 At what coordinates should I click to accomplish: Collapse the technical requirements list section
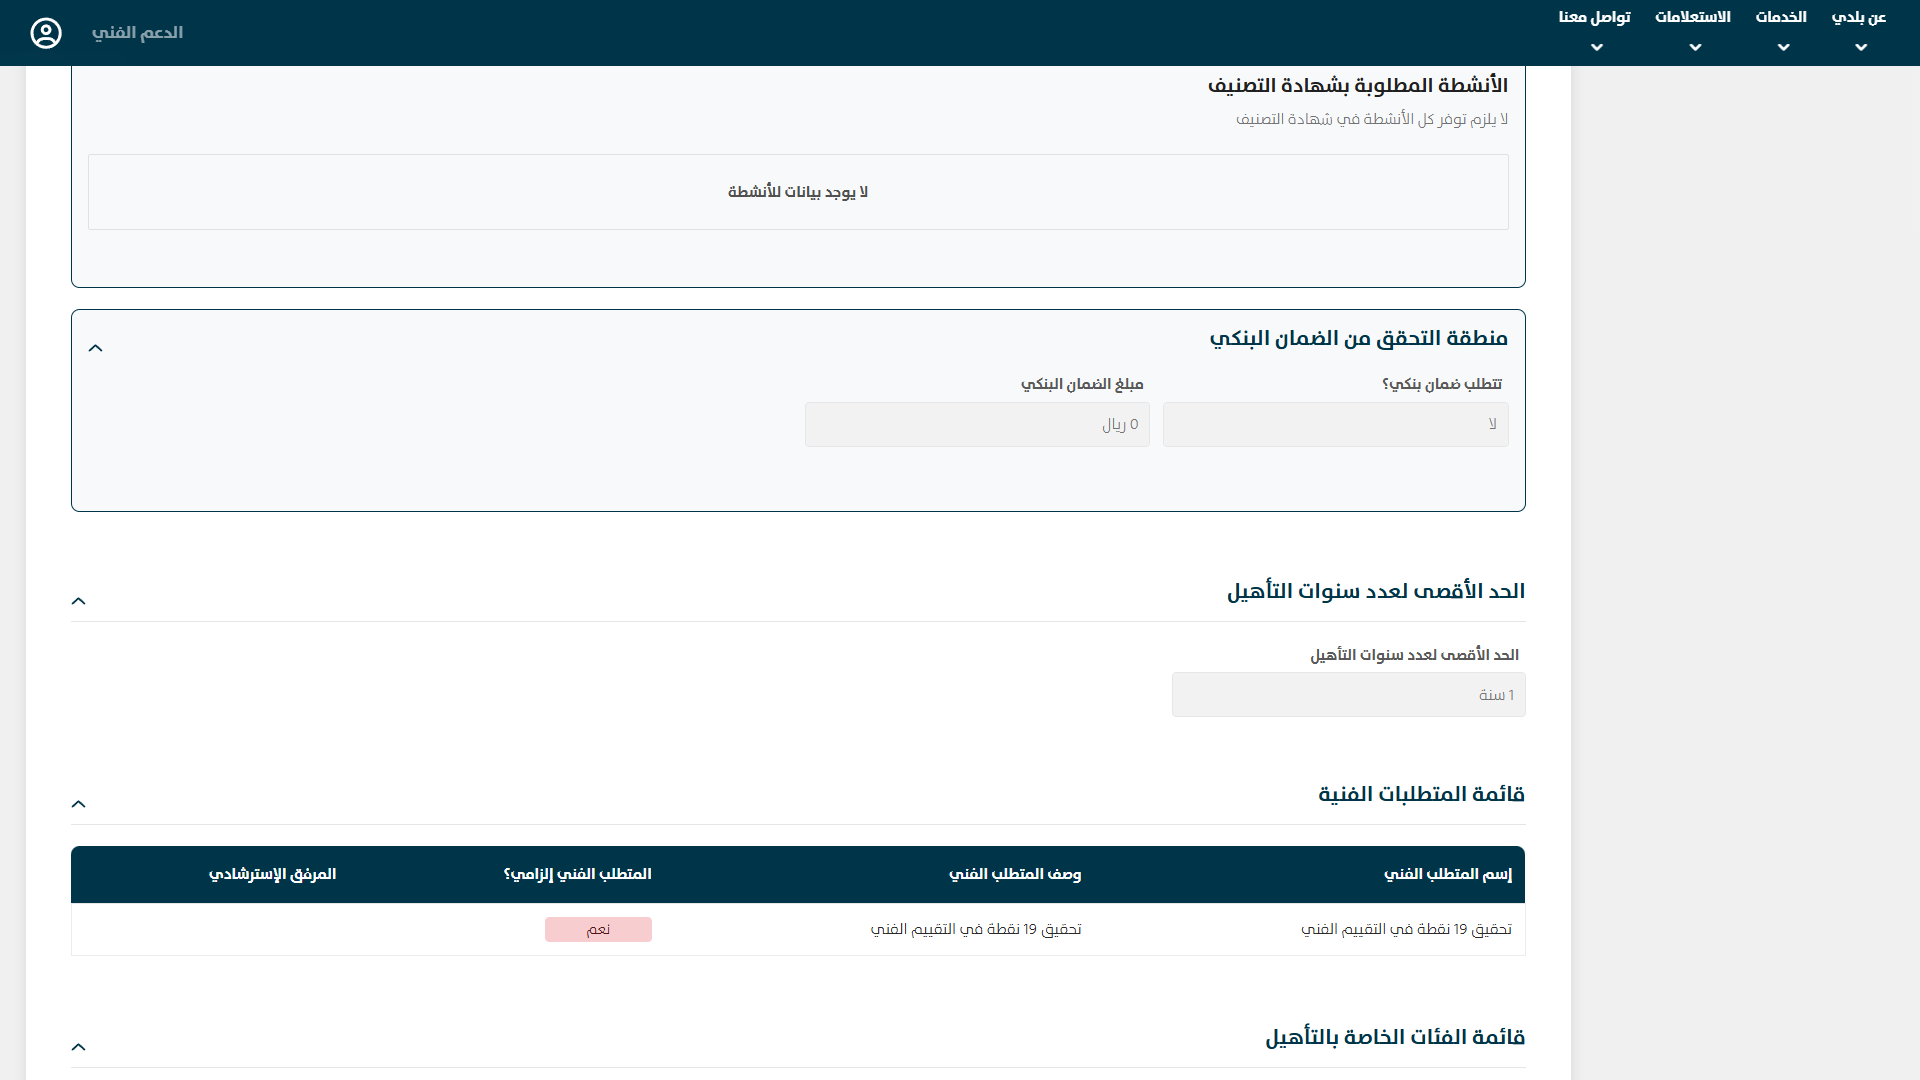coord(79,804)
